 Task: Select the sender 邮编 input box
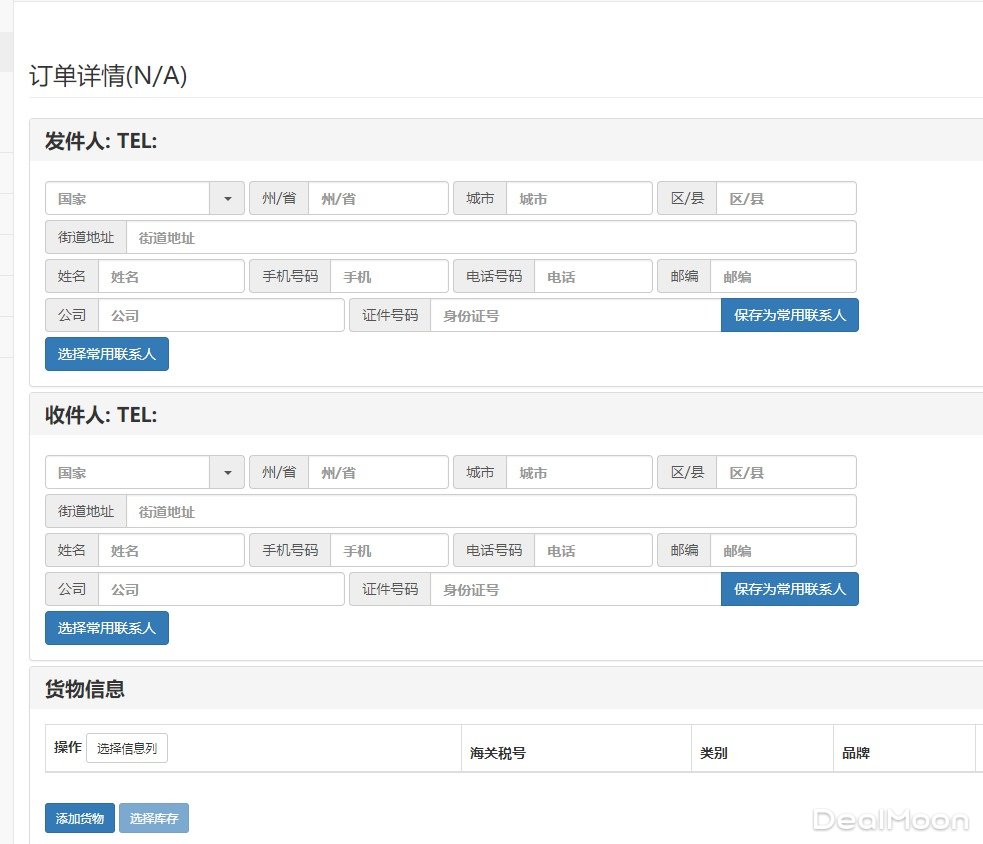click(782, 276)
